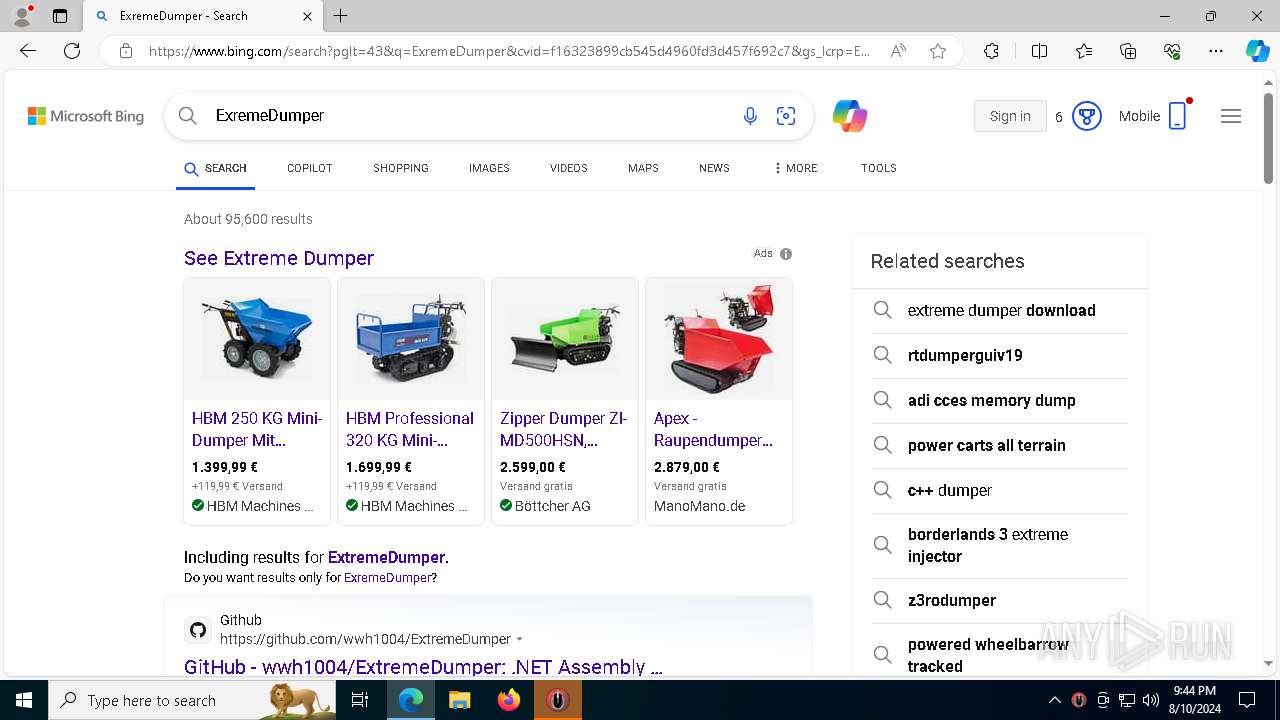Switch to SHOPPING tab
Viewport: 1280px width, 720px height.
(x=401, y=168)
